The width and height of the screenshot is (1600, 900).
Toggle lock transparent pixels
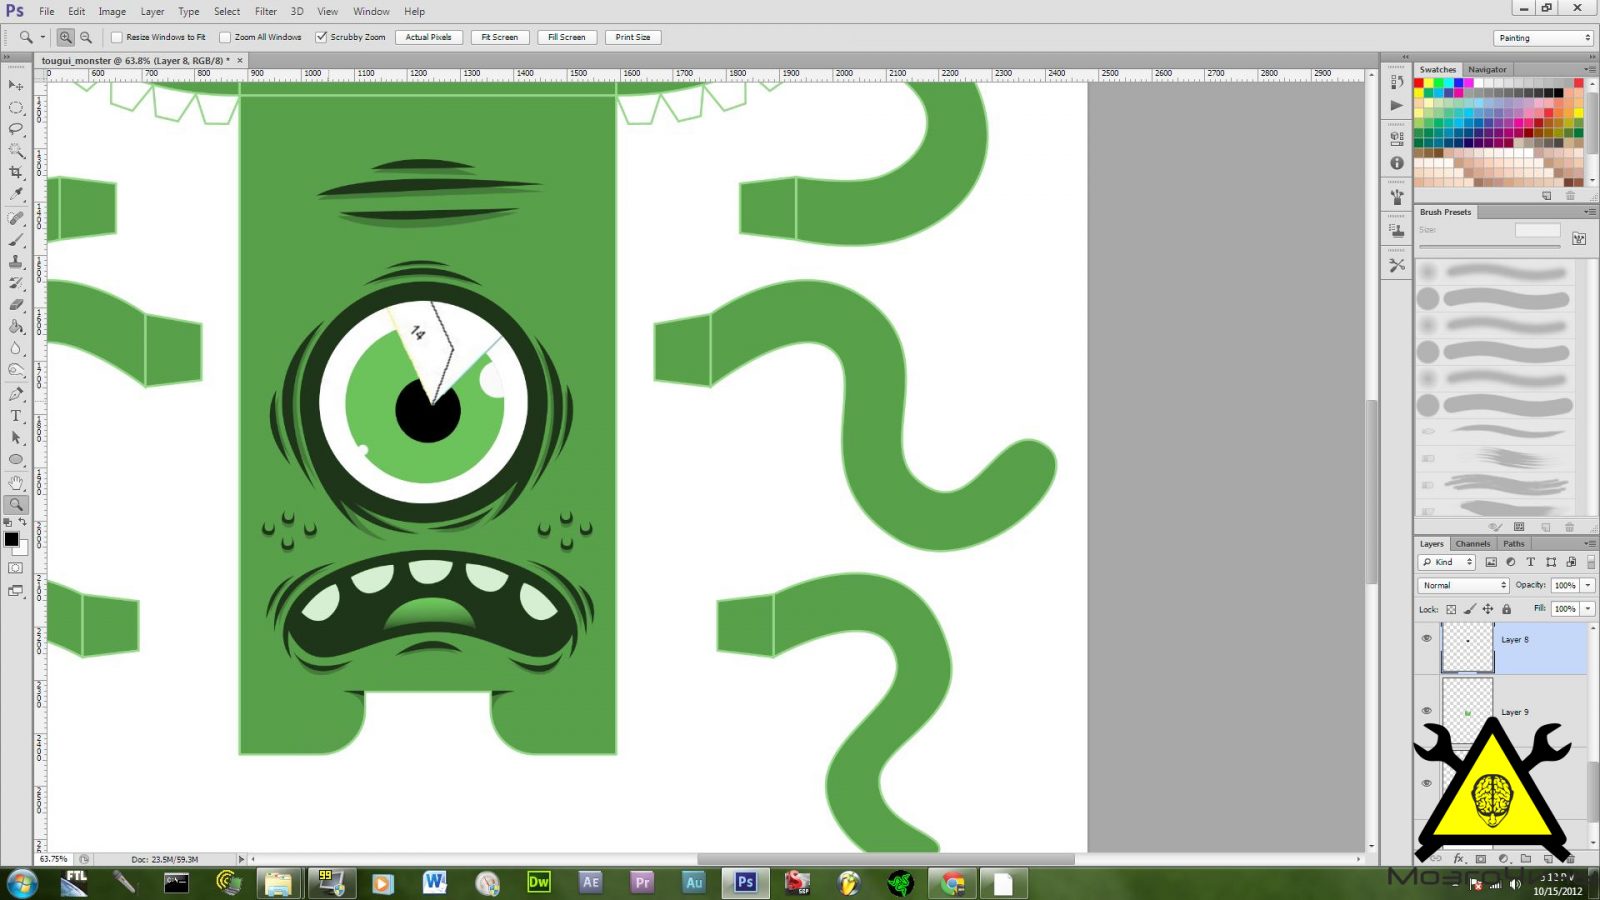tap(1451, 609)
